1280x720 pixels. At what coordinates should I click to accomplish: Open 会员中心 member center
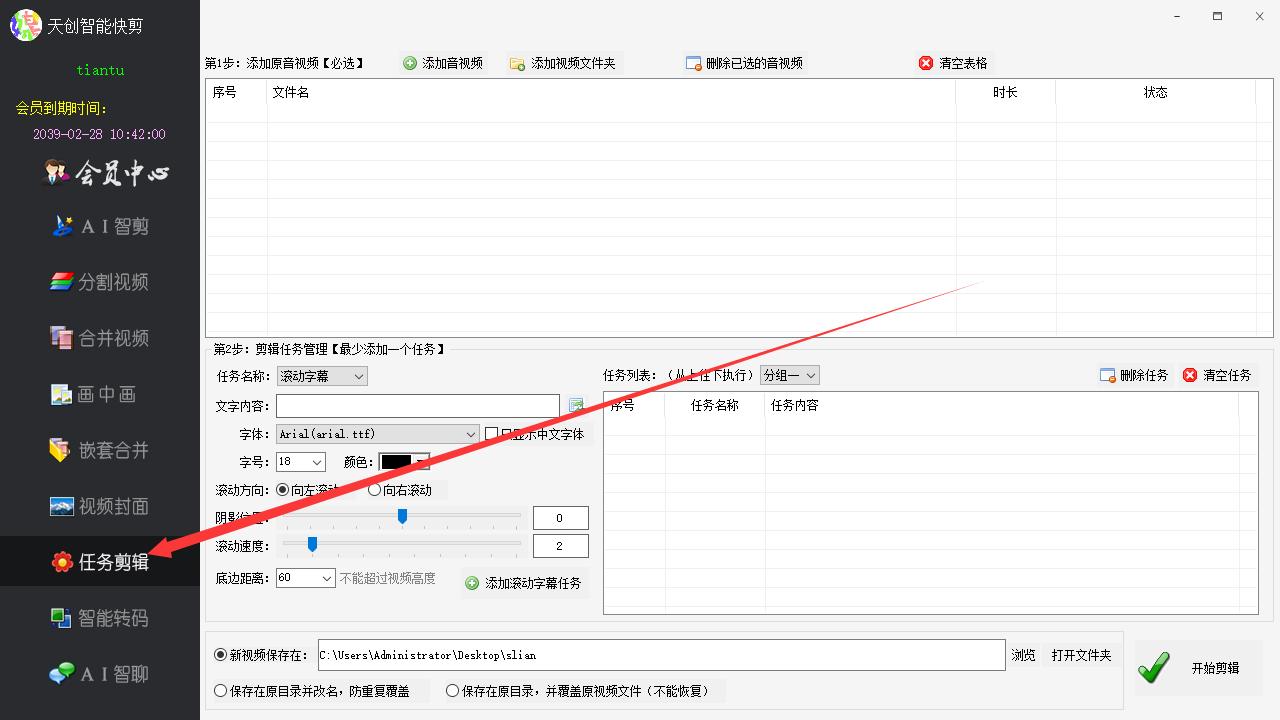tap(122, 173)
